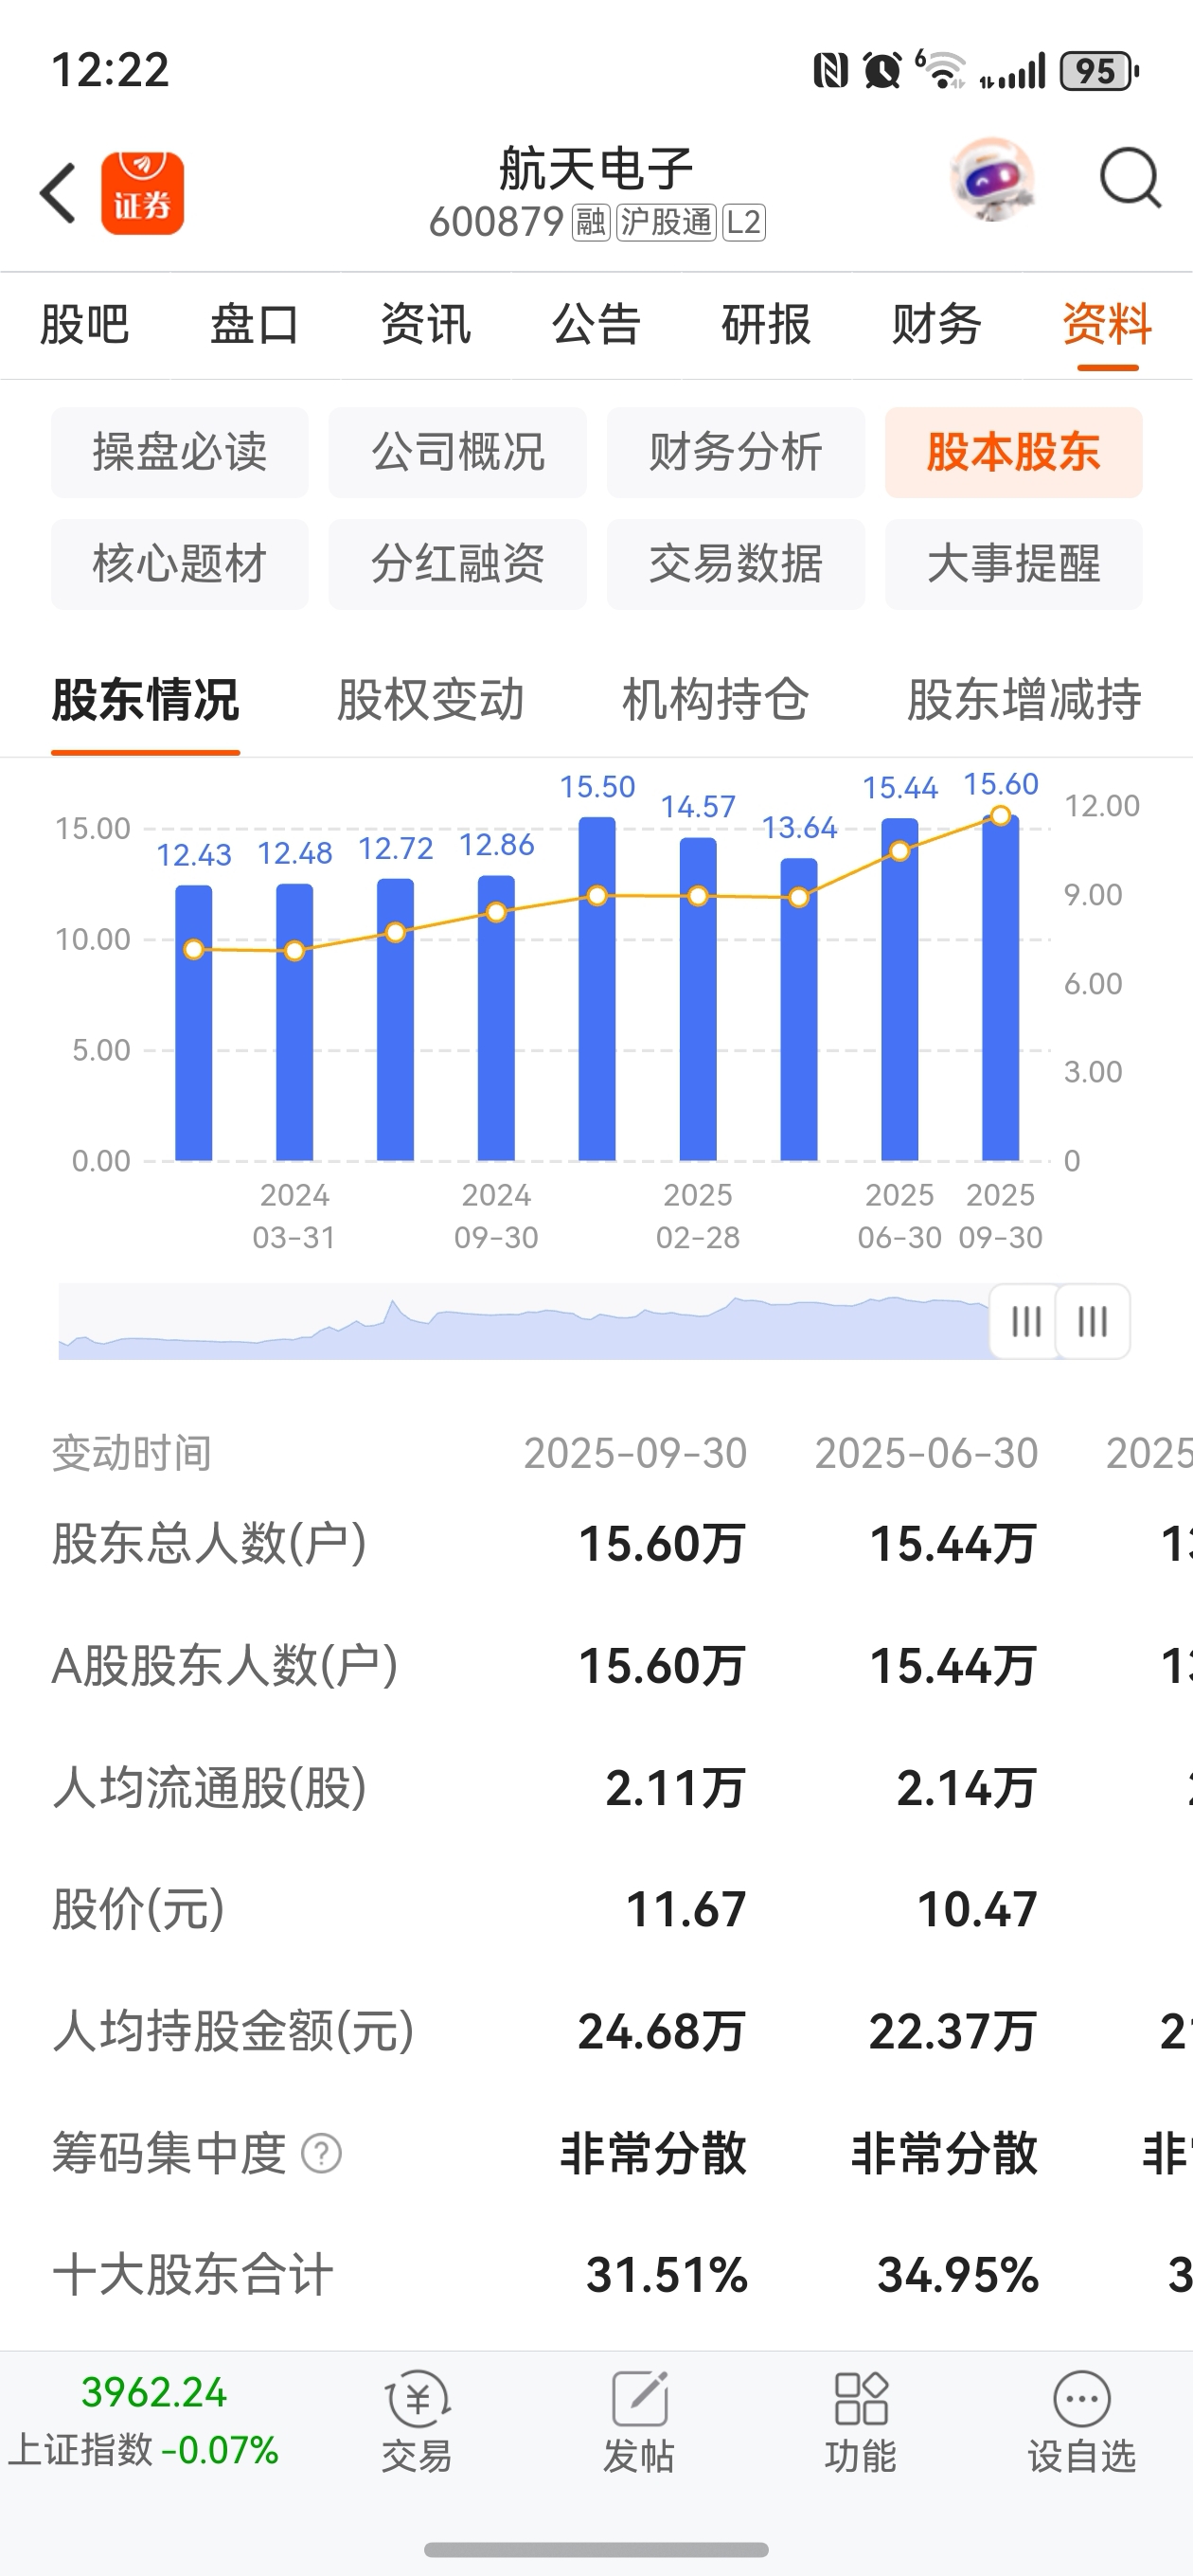
Task: Tap the 股价 value 10.47
Action: click(977, 1909)
